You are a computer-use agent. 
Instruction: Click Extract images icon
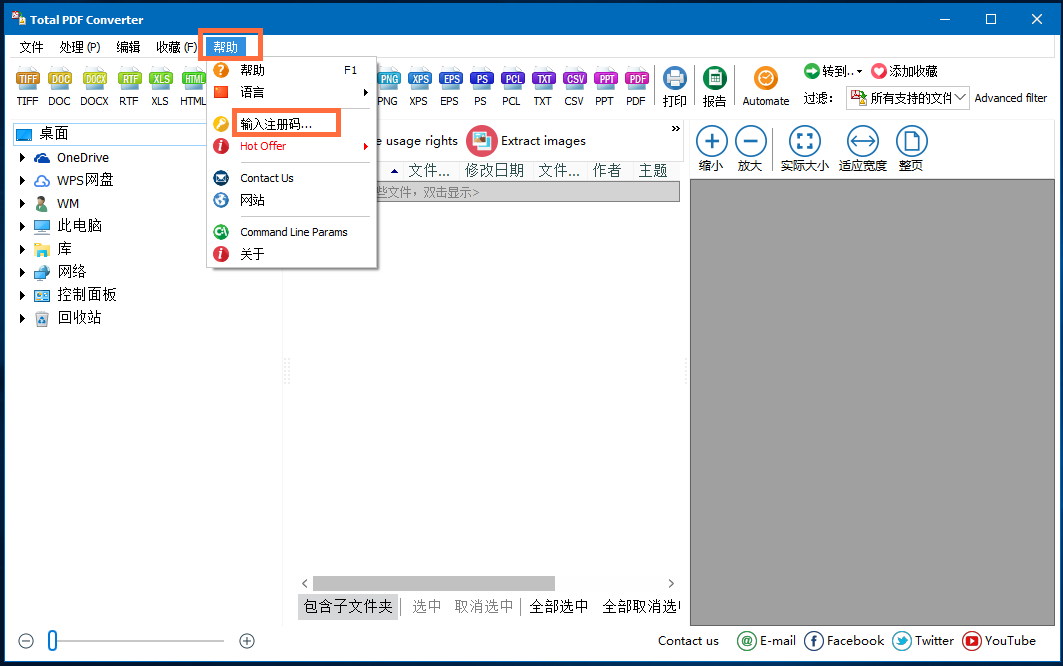(x=483, y=141)
